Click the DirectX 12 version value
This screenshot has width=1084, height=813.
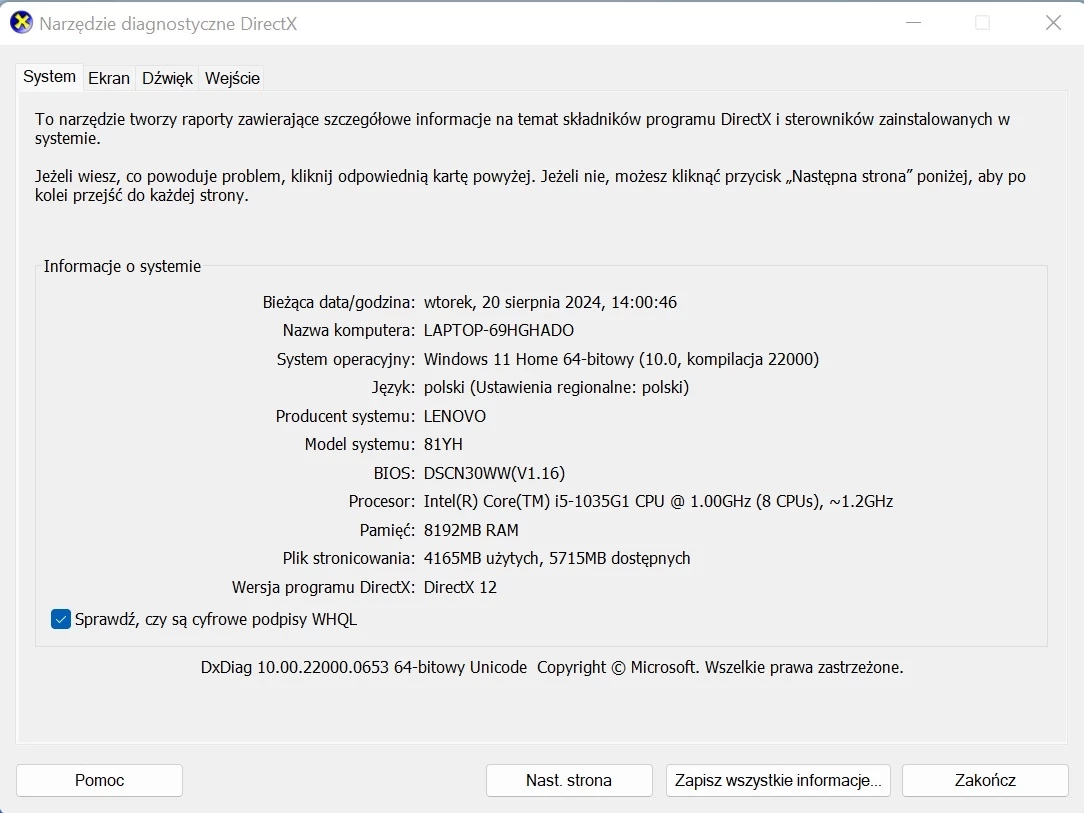click(460, 587)
